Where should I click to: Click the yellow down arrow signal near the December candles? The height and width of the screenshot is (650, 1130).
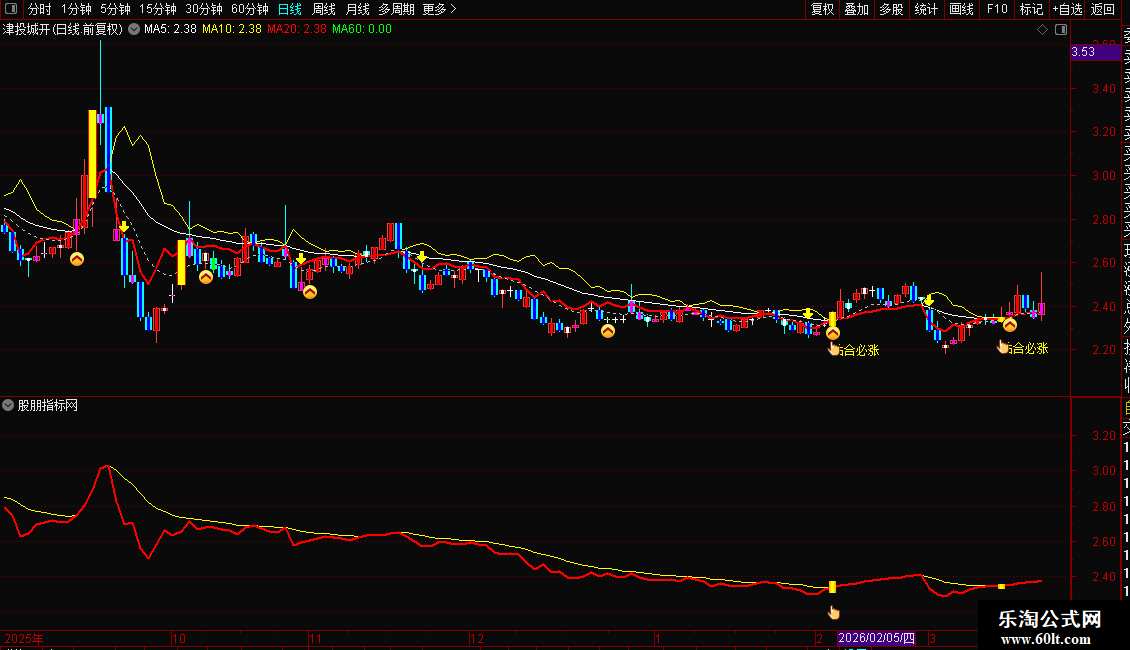422,257
